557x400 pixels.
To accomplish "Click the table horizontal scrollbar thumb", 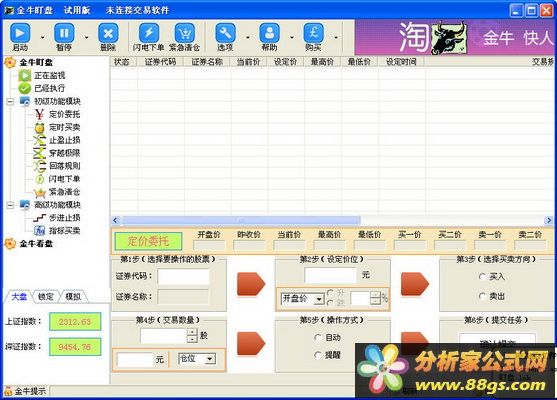I will (241, 220).
